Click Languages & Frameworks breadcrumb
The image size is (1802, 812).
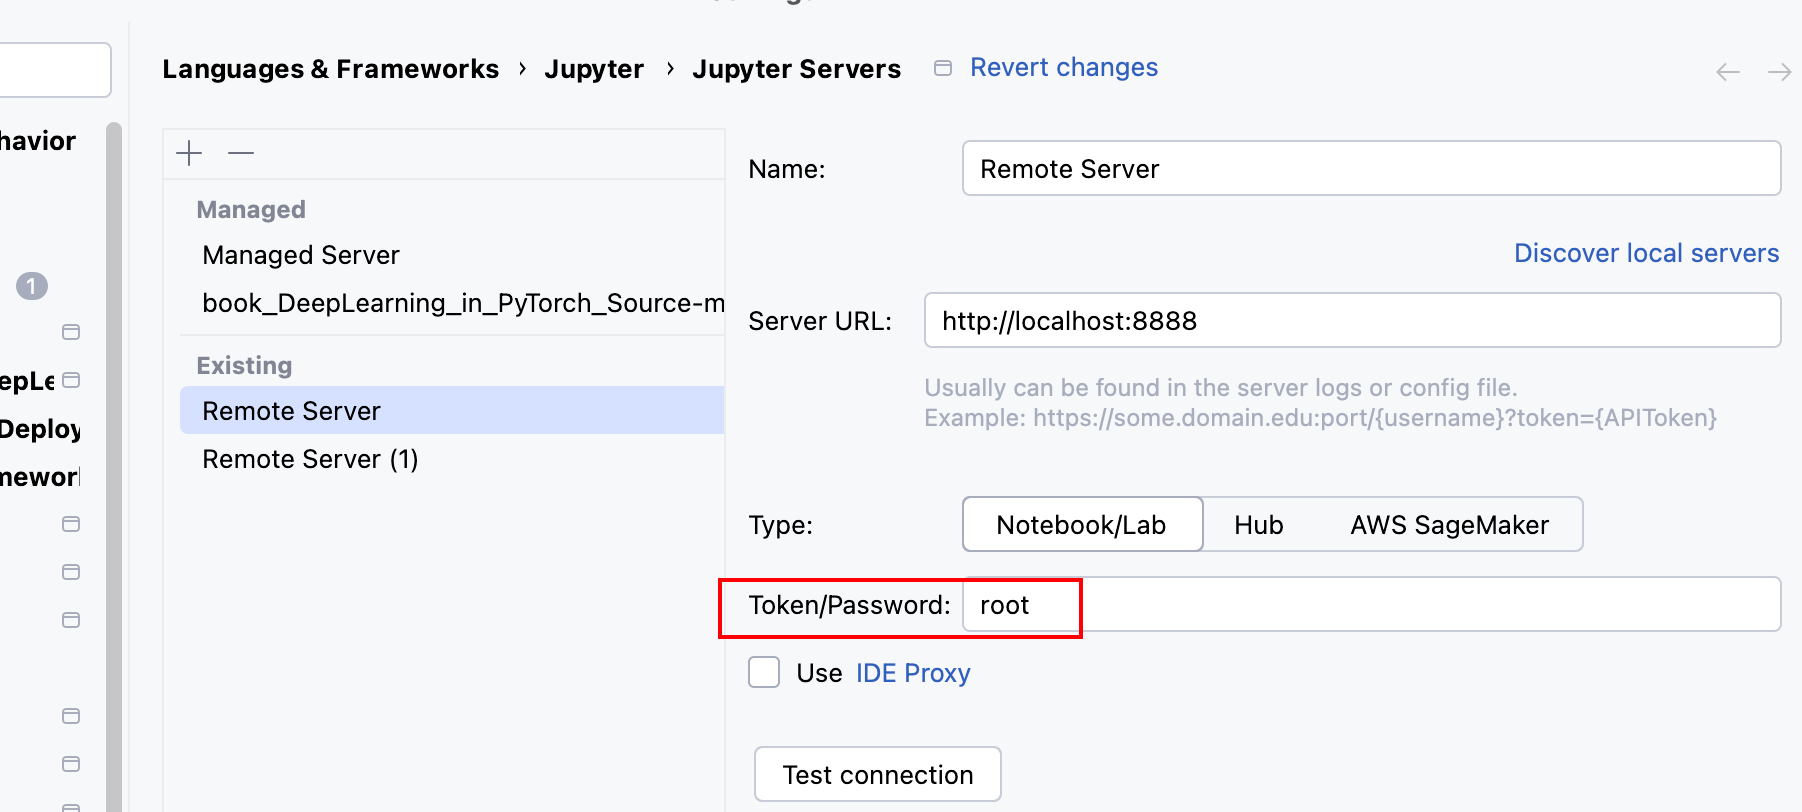tap(330, 69)
